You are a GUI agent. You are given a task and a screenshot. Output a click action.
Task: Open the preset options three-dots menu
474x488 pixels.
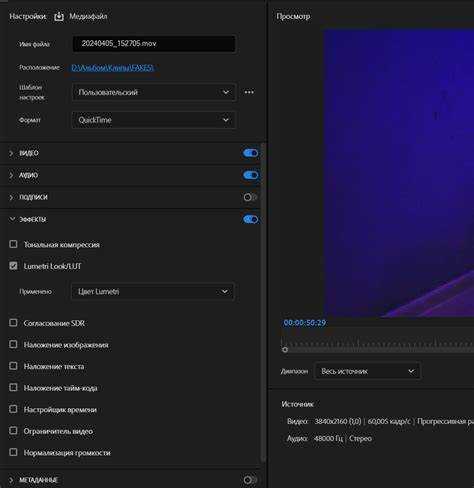coord(249,92)
